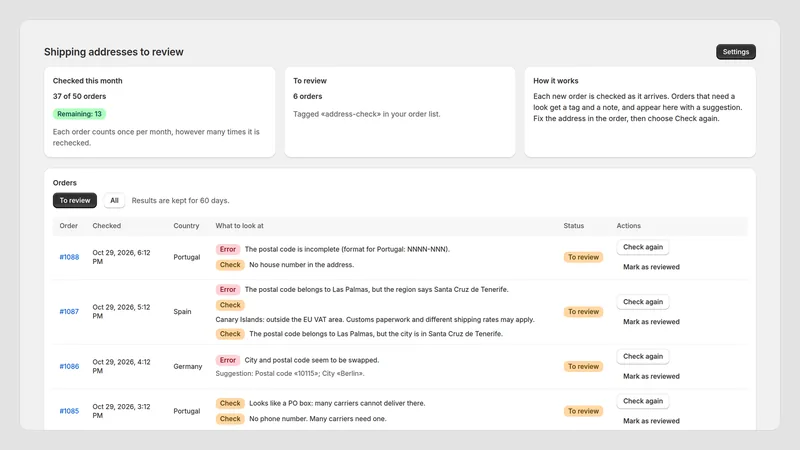Screen dimensions: 800x450
Task: Click Error badge for incomplete postal code
Action: tap(228, 249)
